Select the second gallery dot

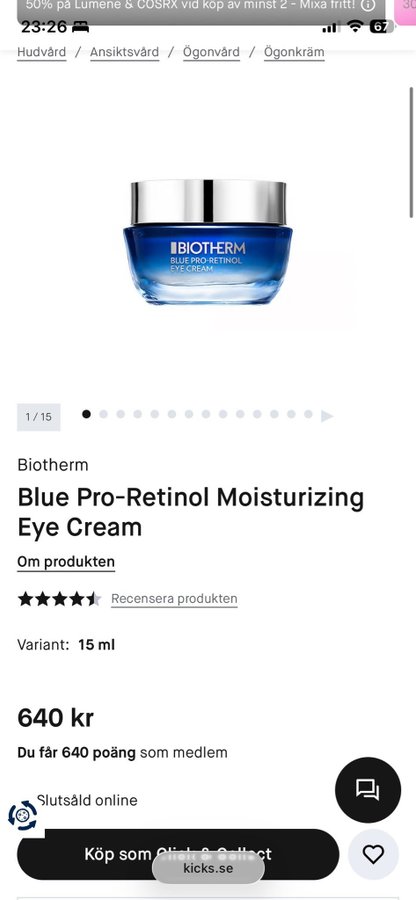point(103,414)
